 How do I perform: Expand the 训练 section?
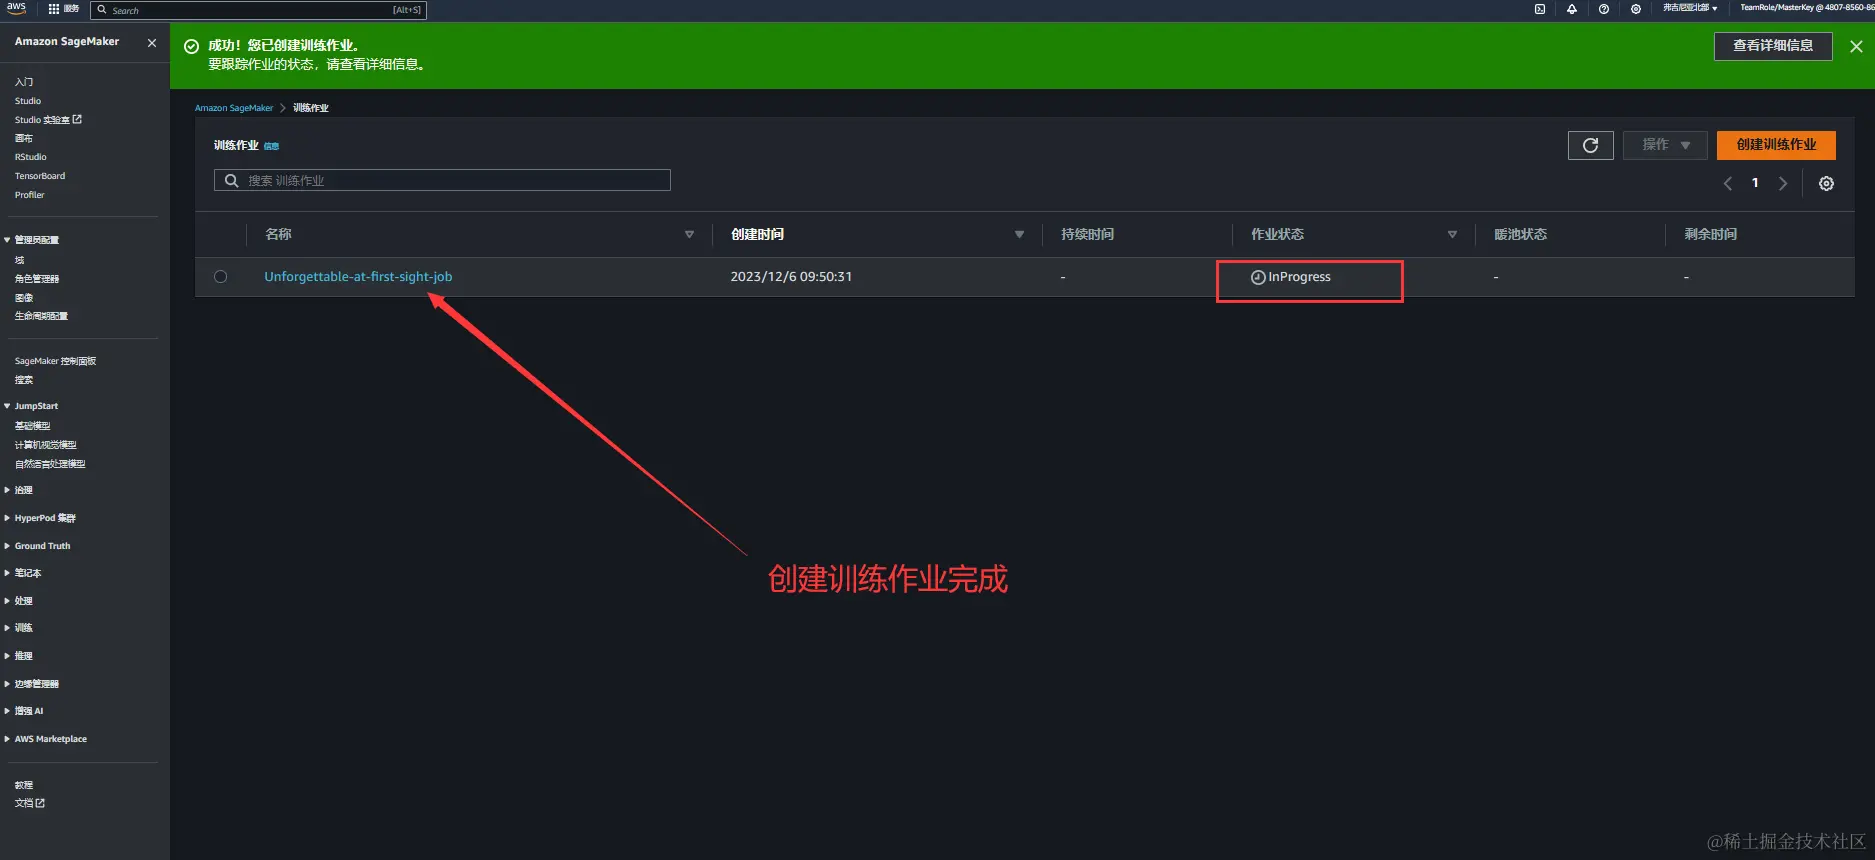(x=7, y=628)
